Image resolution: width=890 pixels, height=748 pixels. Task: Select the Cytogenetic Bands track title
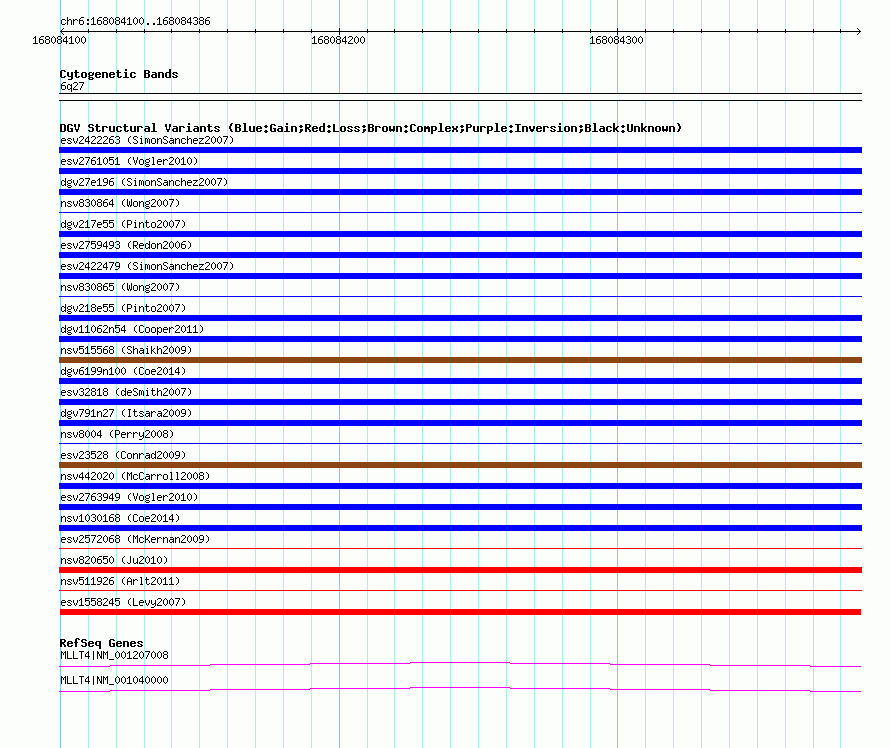point(119,74)
